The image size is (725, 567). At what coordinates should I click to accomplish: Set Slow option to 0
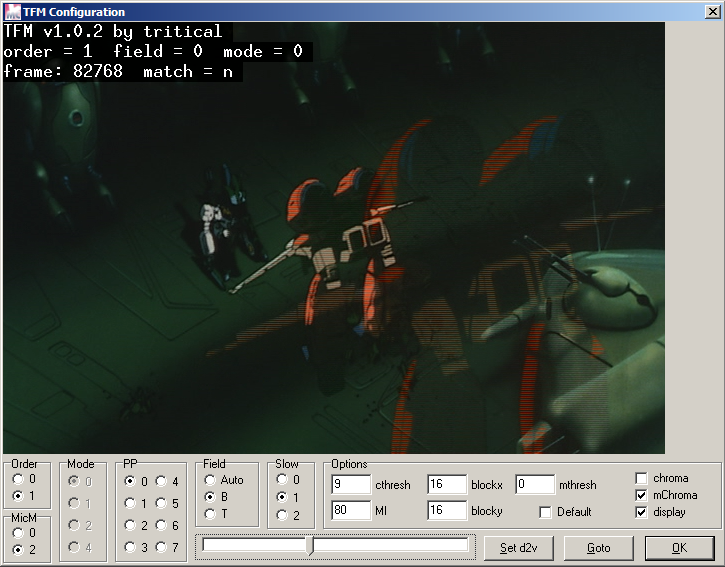282,479
